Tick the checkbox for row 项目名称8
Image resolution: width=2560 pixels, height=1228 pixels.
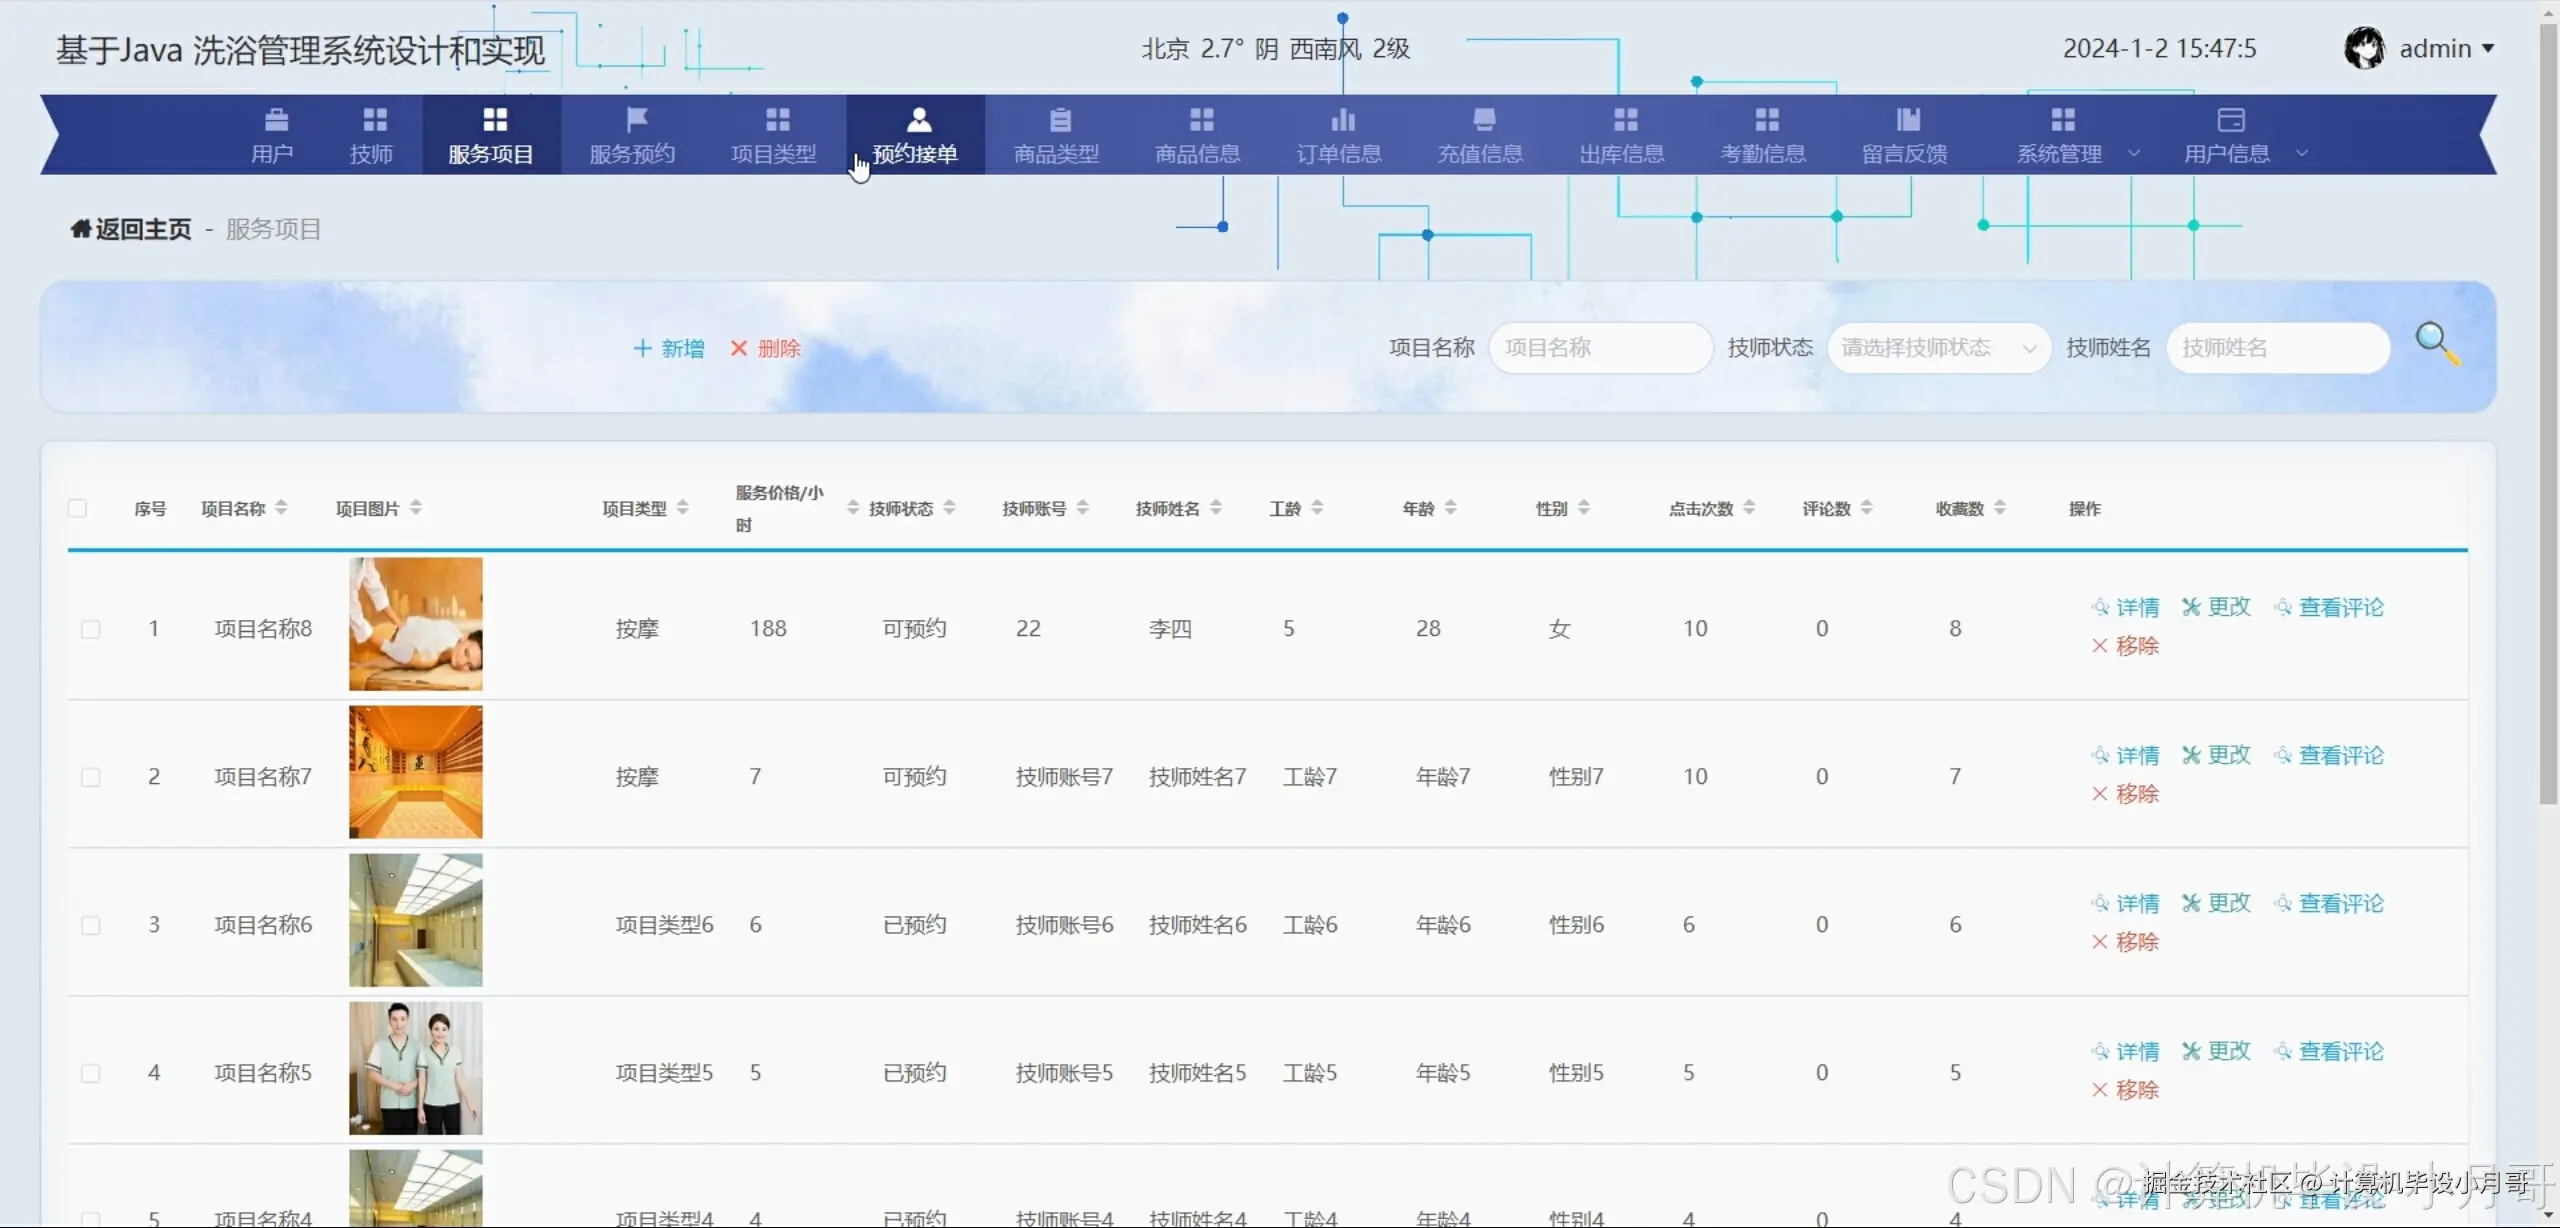point(91,628)
